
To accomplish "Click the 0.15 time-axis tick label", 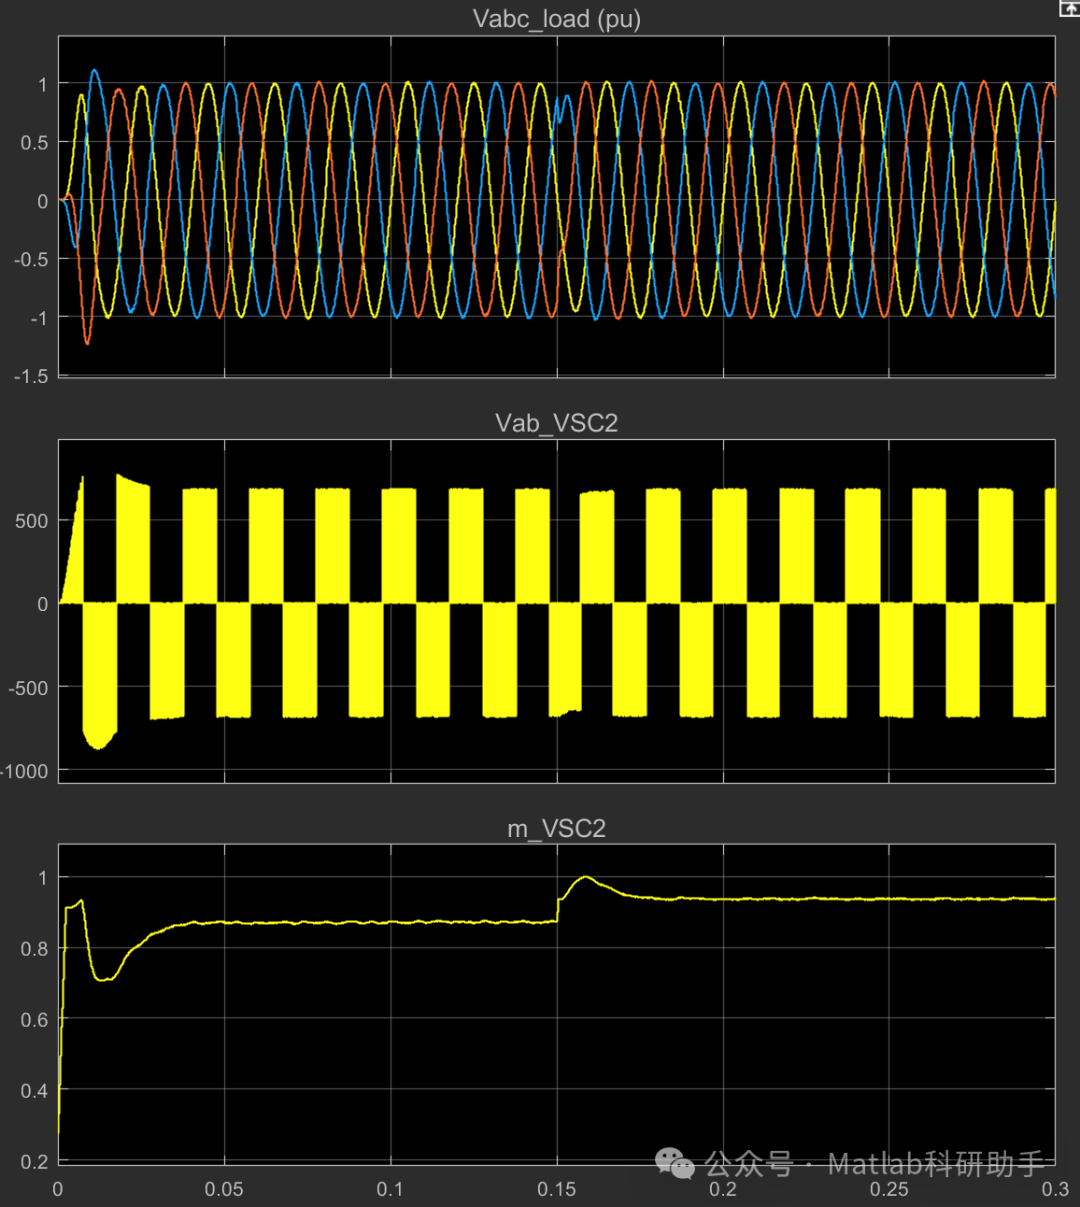I will [x=556, y=1189].
